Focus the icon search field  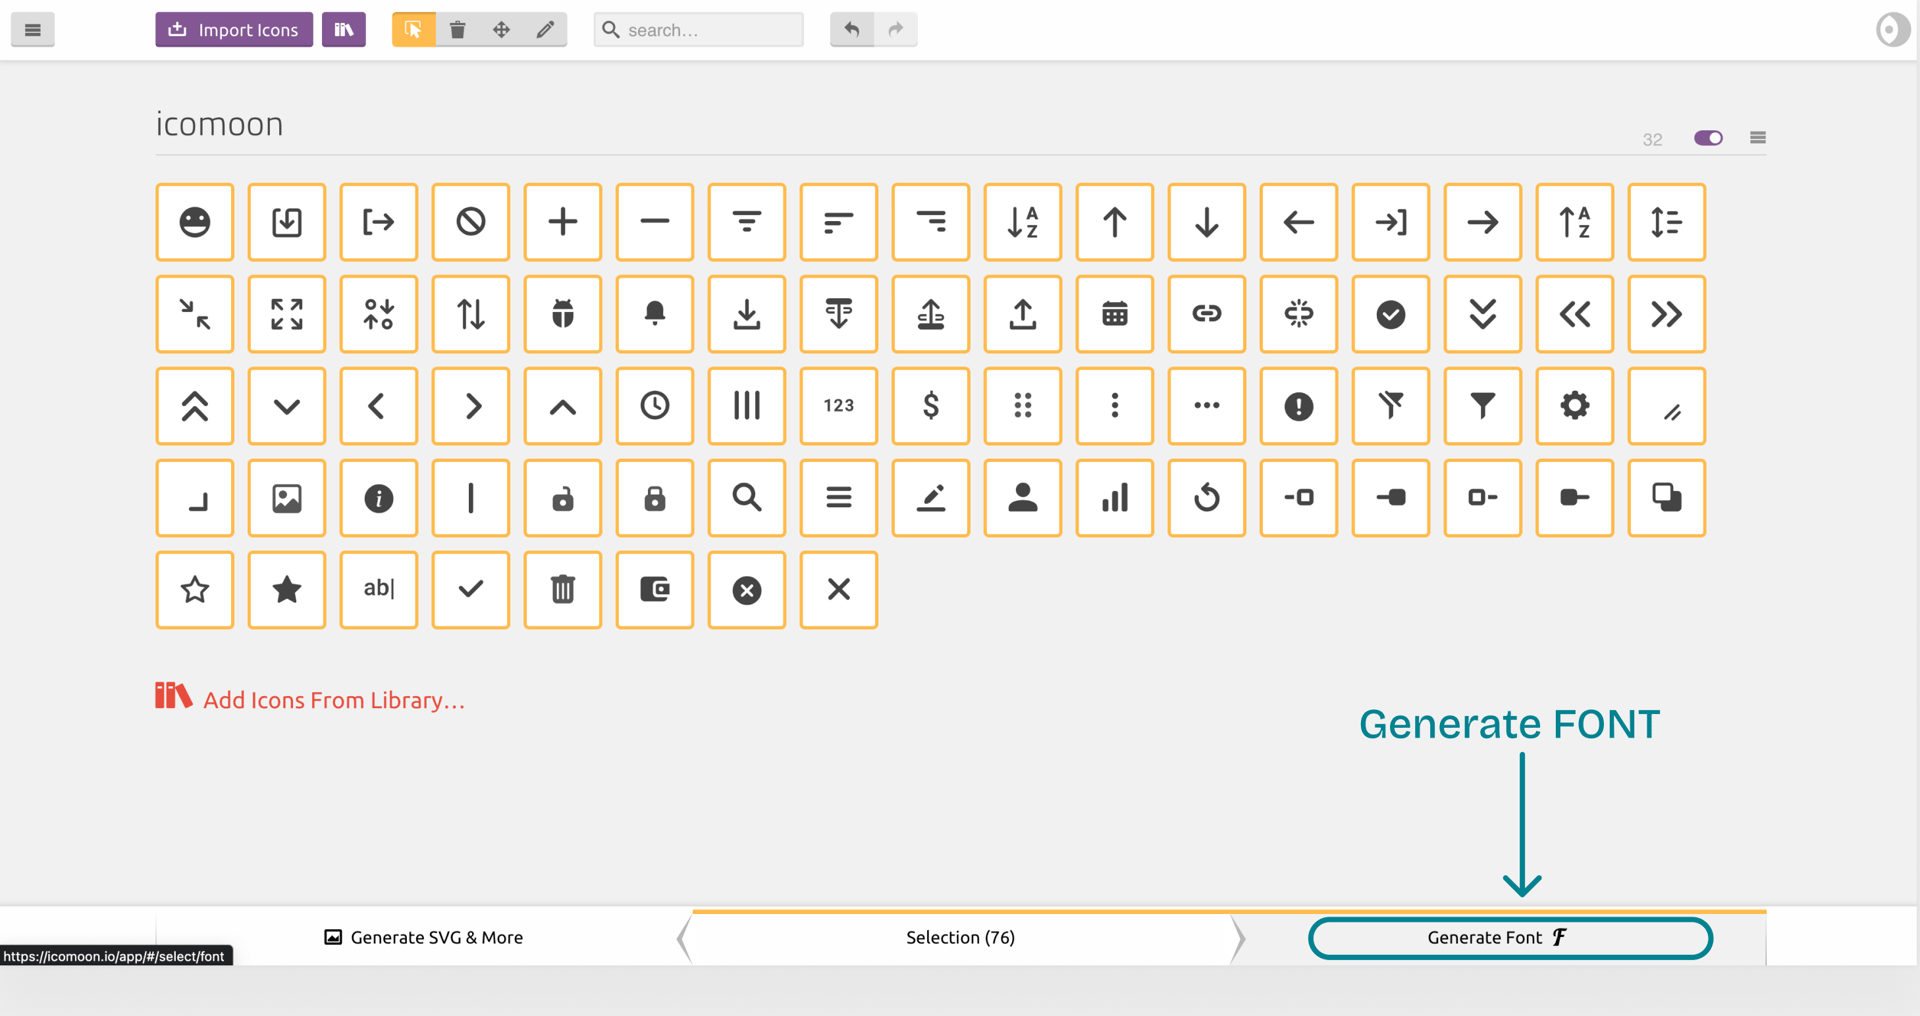point(710,30)
